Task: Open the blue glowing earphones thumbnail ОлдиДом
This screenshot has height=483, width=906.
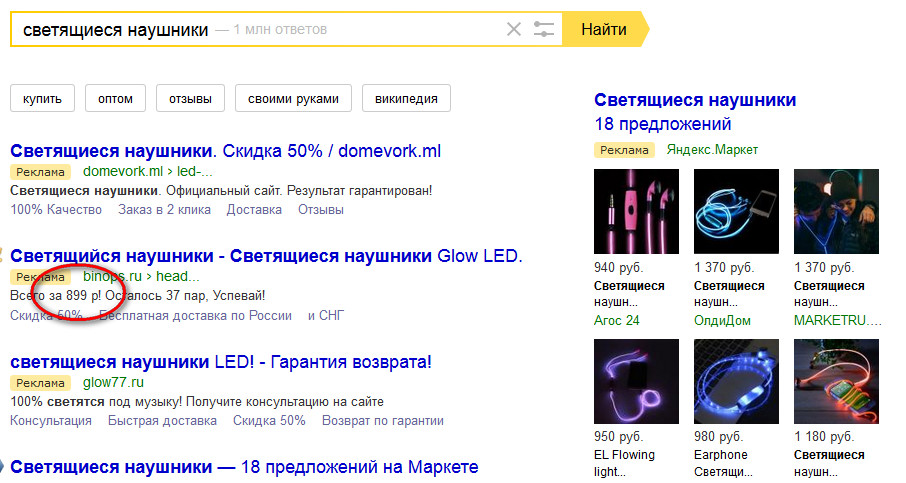Action: [x=736, y=211]
